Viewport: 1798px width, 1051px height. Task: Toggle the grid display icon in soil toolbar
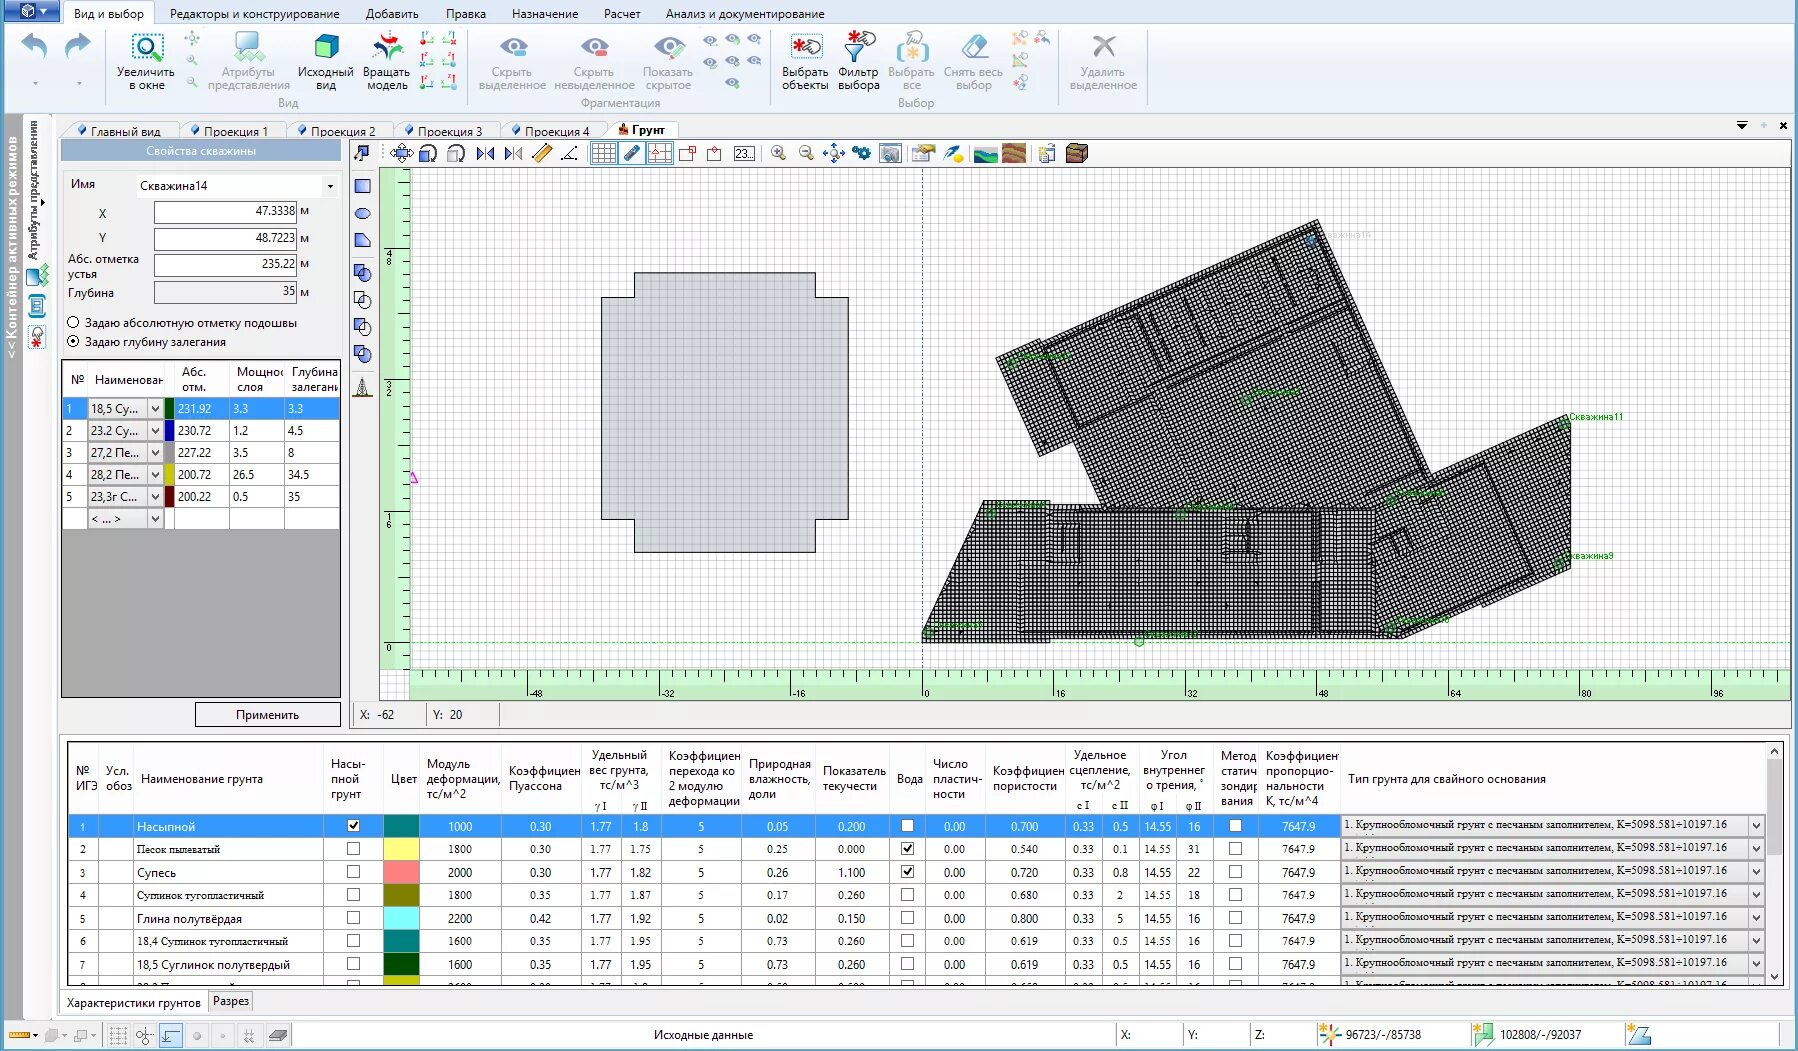tap(603, 153)
